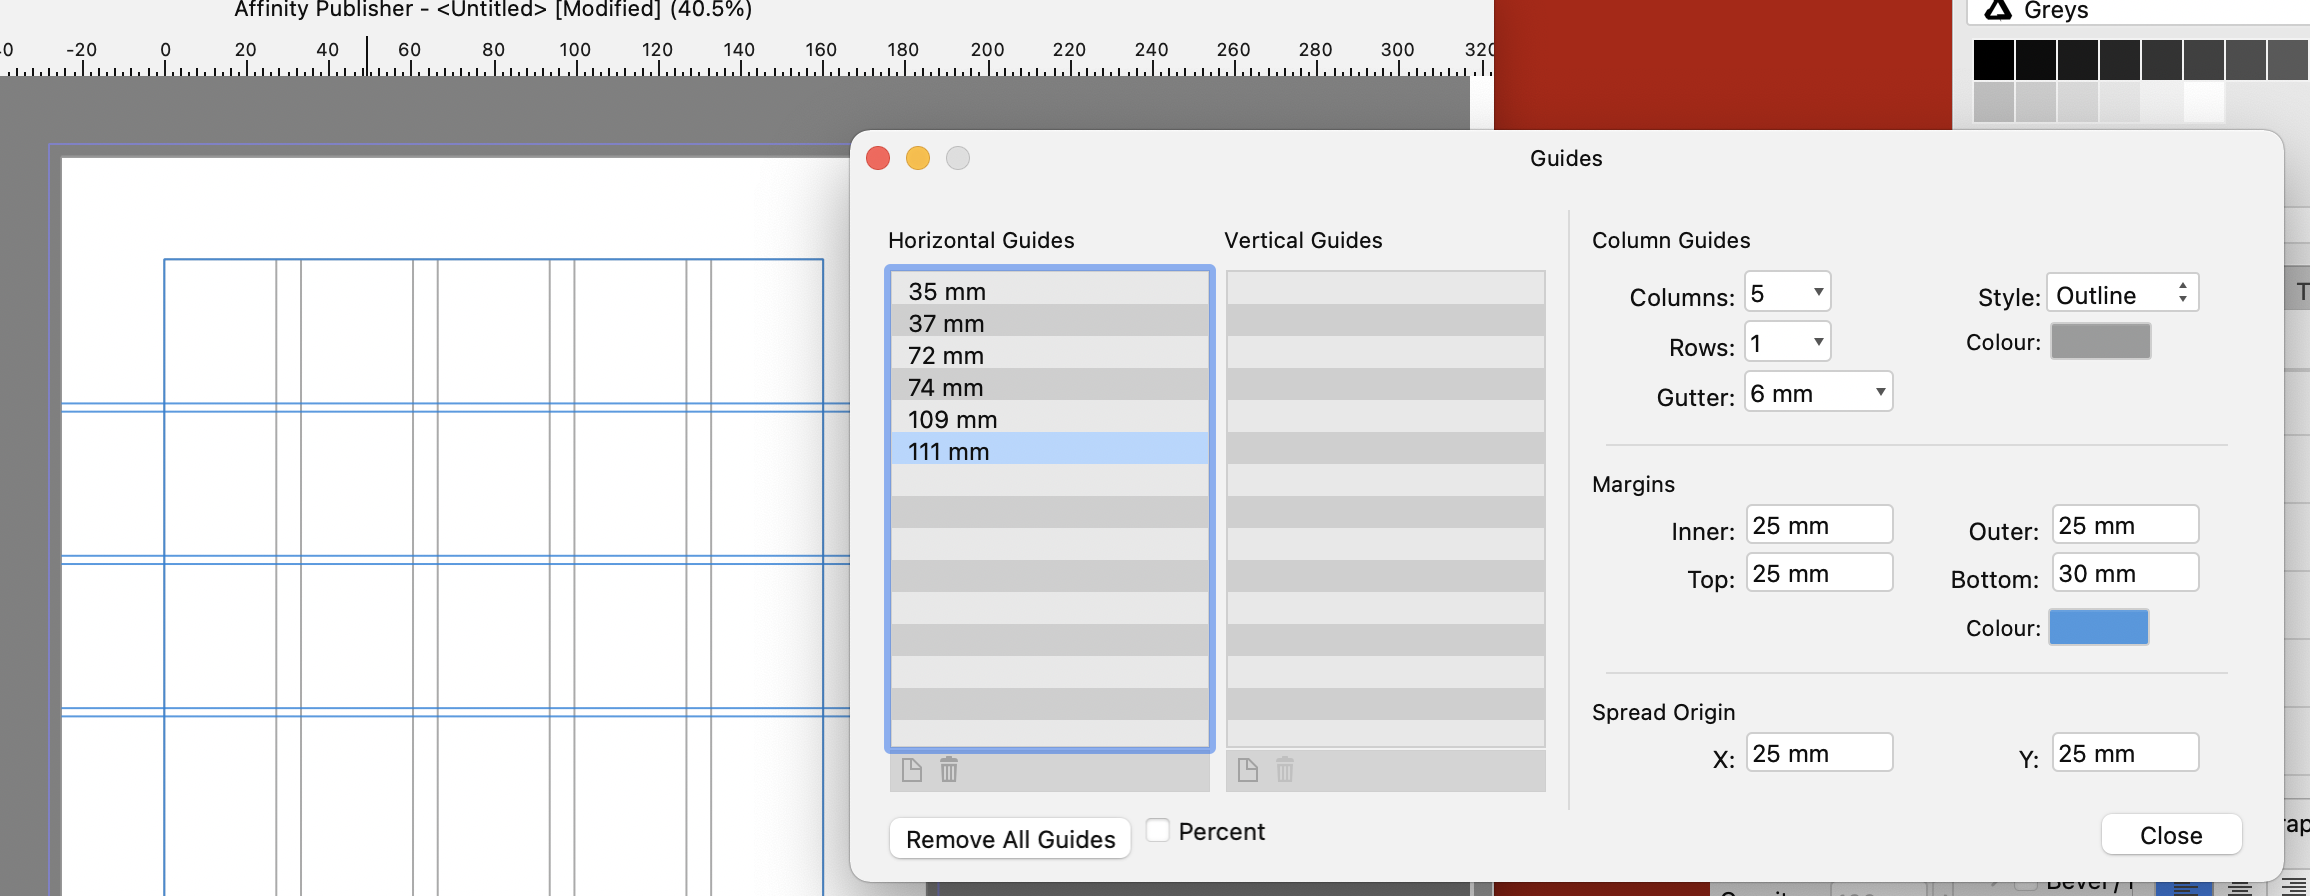Add a new horizontal guide icon

pyautogui.click(x=911, y=770)
